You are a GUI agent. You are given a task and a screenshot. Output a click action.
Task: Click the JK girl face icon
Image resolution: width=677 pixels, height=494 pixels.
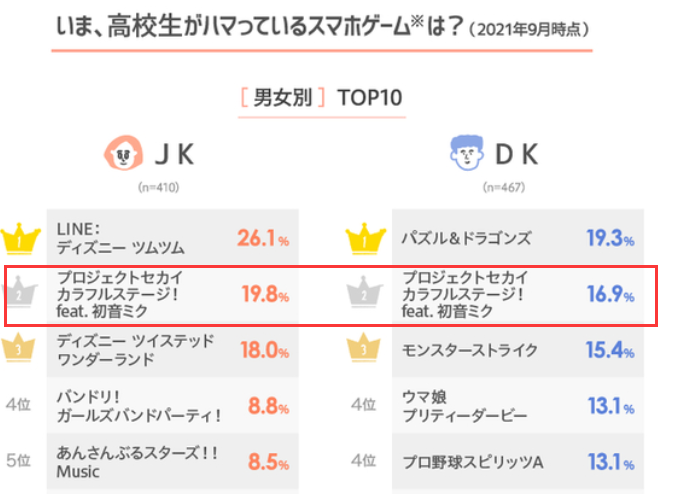click(x=123, y=153)
